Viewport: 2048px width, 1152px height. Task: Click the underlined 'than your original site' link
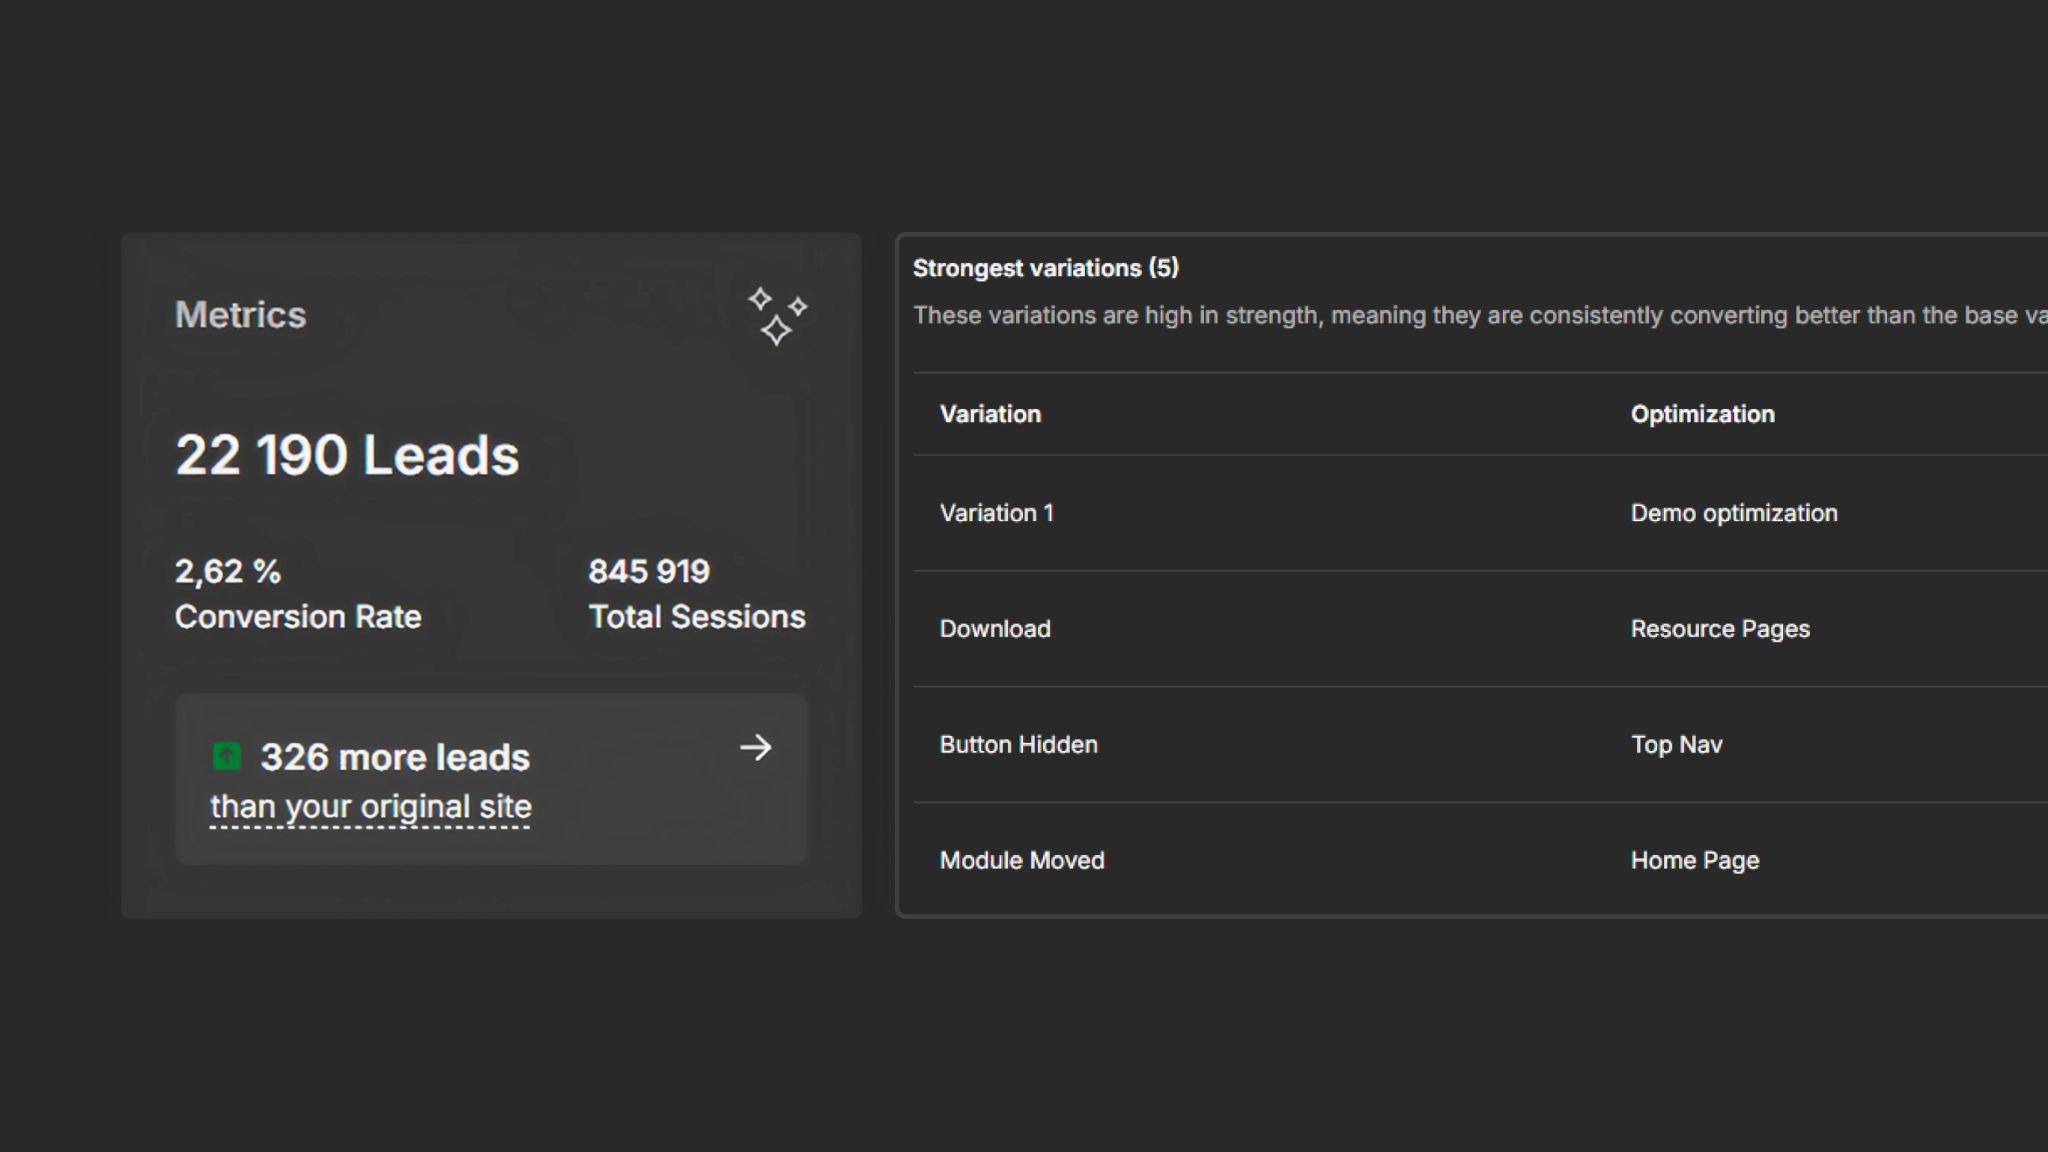[370, 806]
